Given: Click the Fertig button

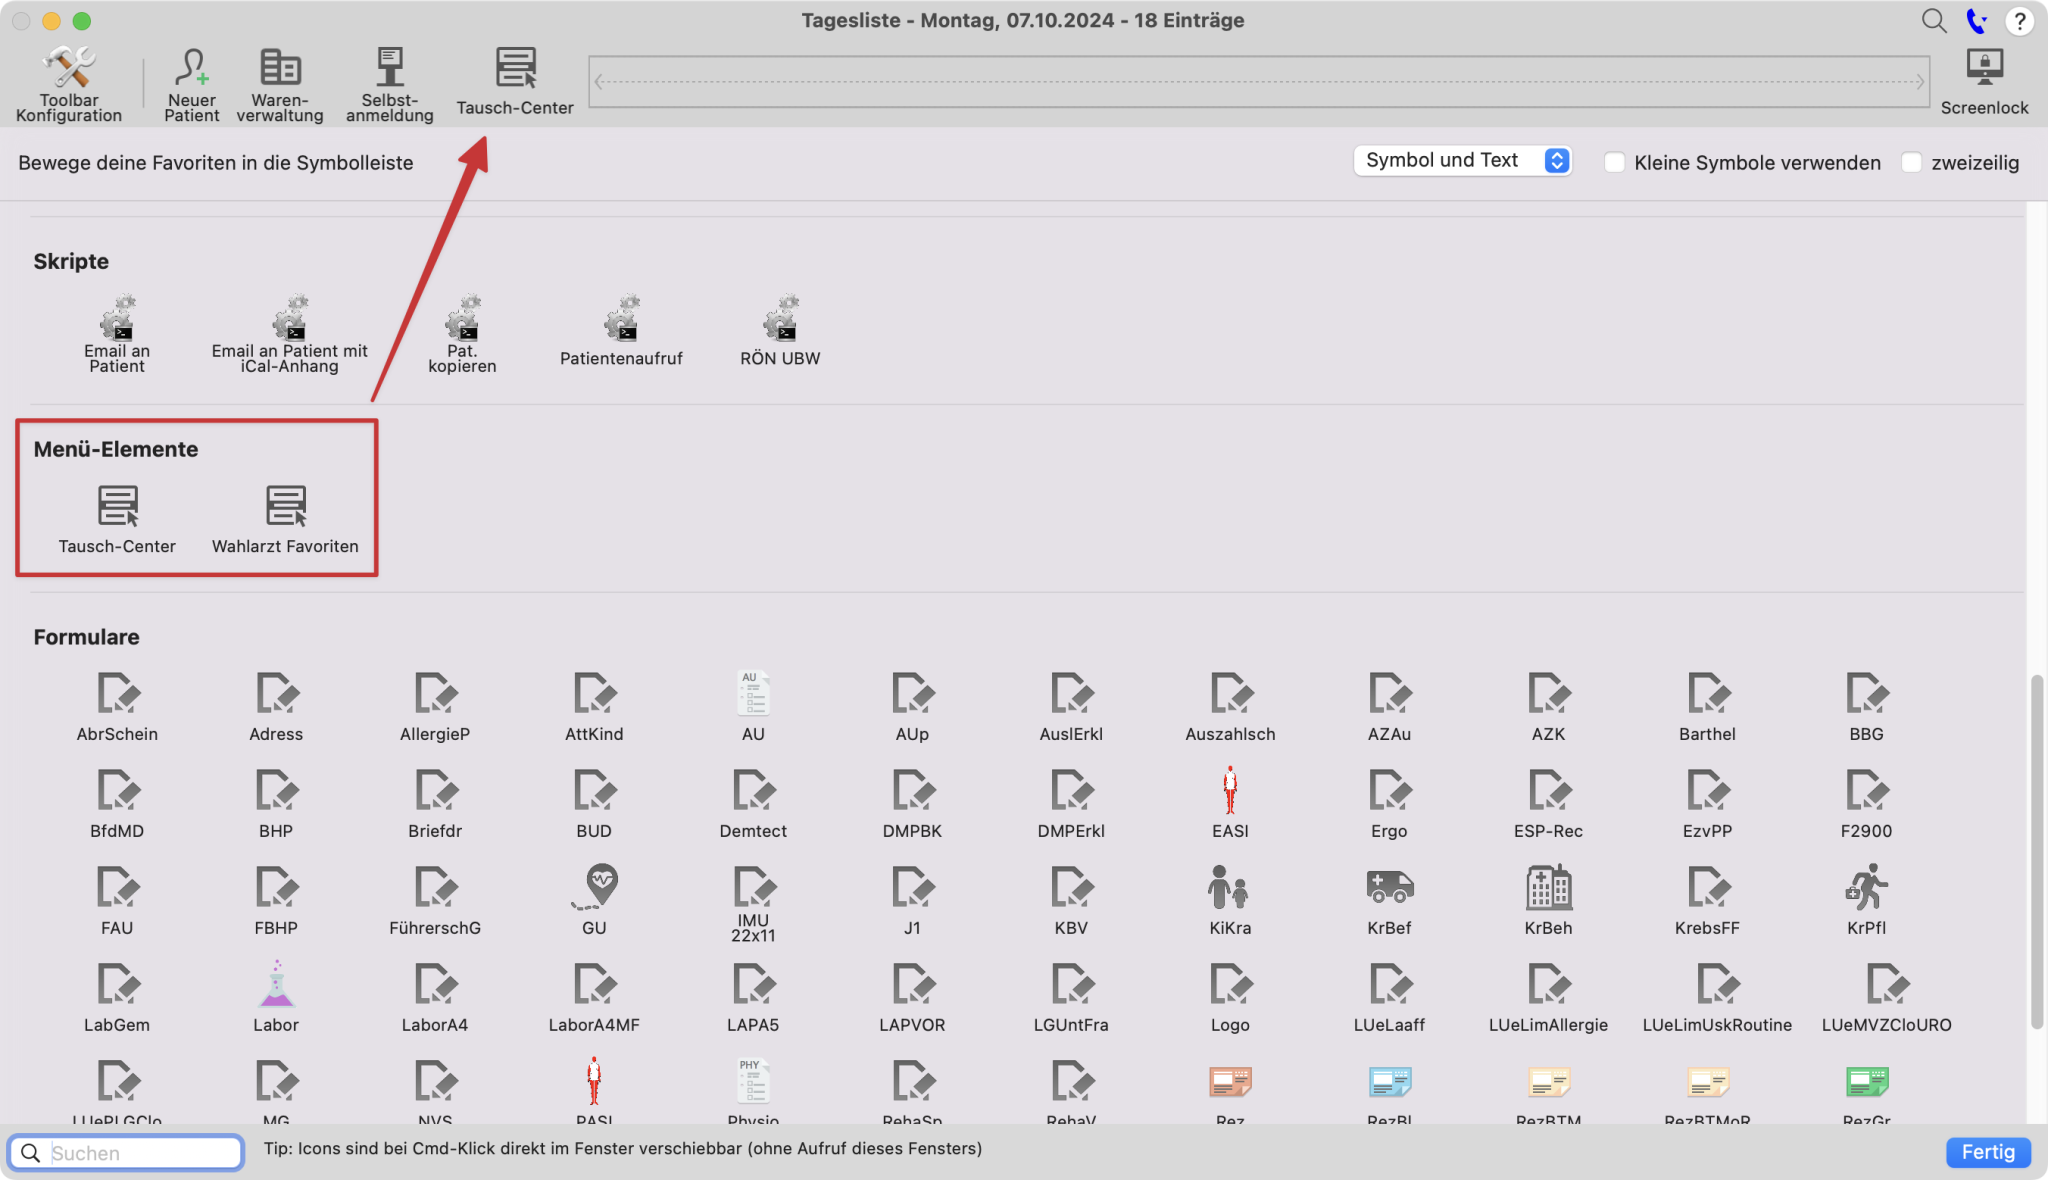Looking at the screenshot, I should tap(1988, 1152).
